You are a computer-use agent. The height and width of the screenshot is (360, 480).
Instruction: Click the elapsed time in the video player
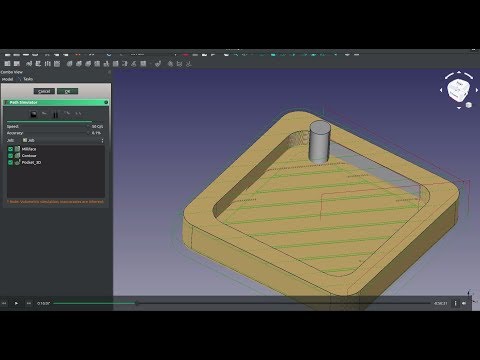pos(43,303)
